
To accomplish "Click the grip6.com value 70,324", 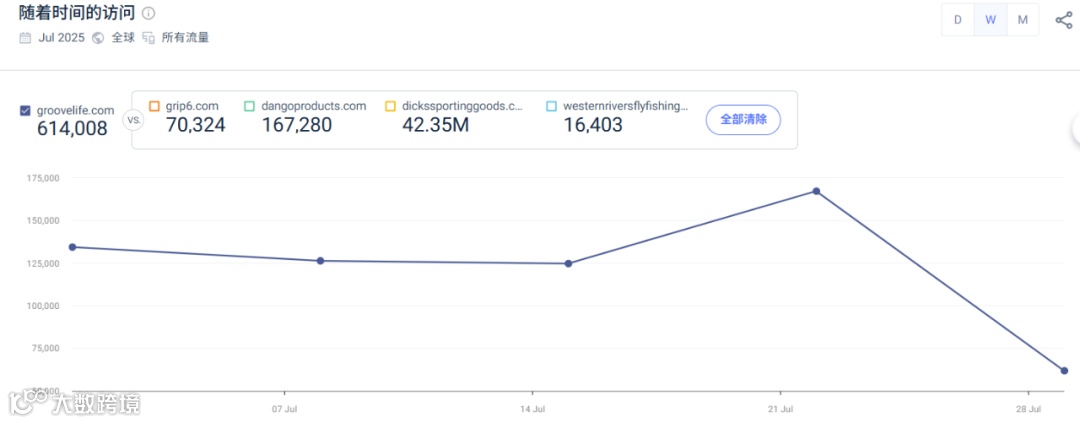I will tap(196, 125).
